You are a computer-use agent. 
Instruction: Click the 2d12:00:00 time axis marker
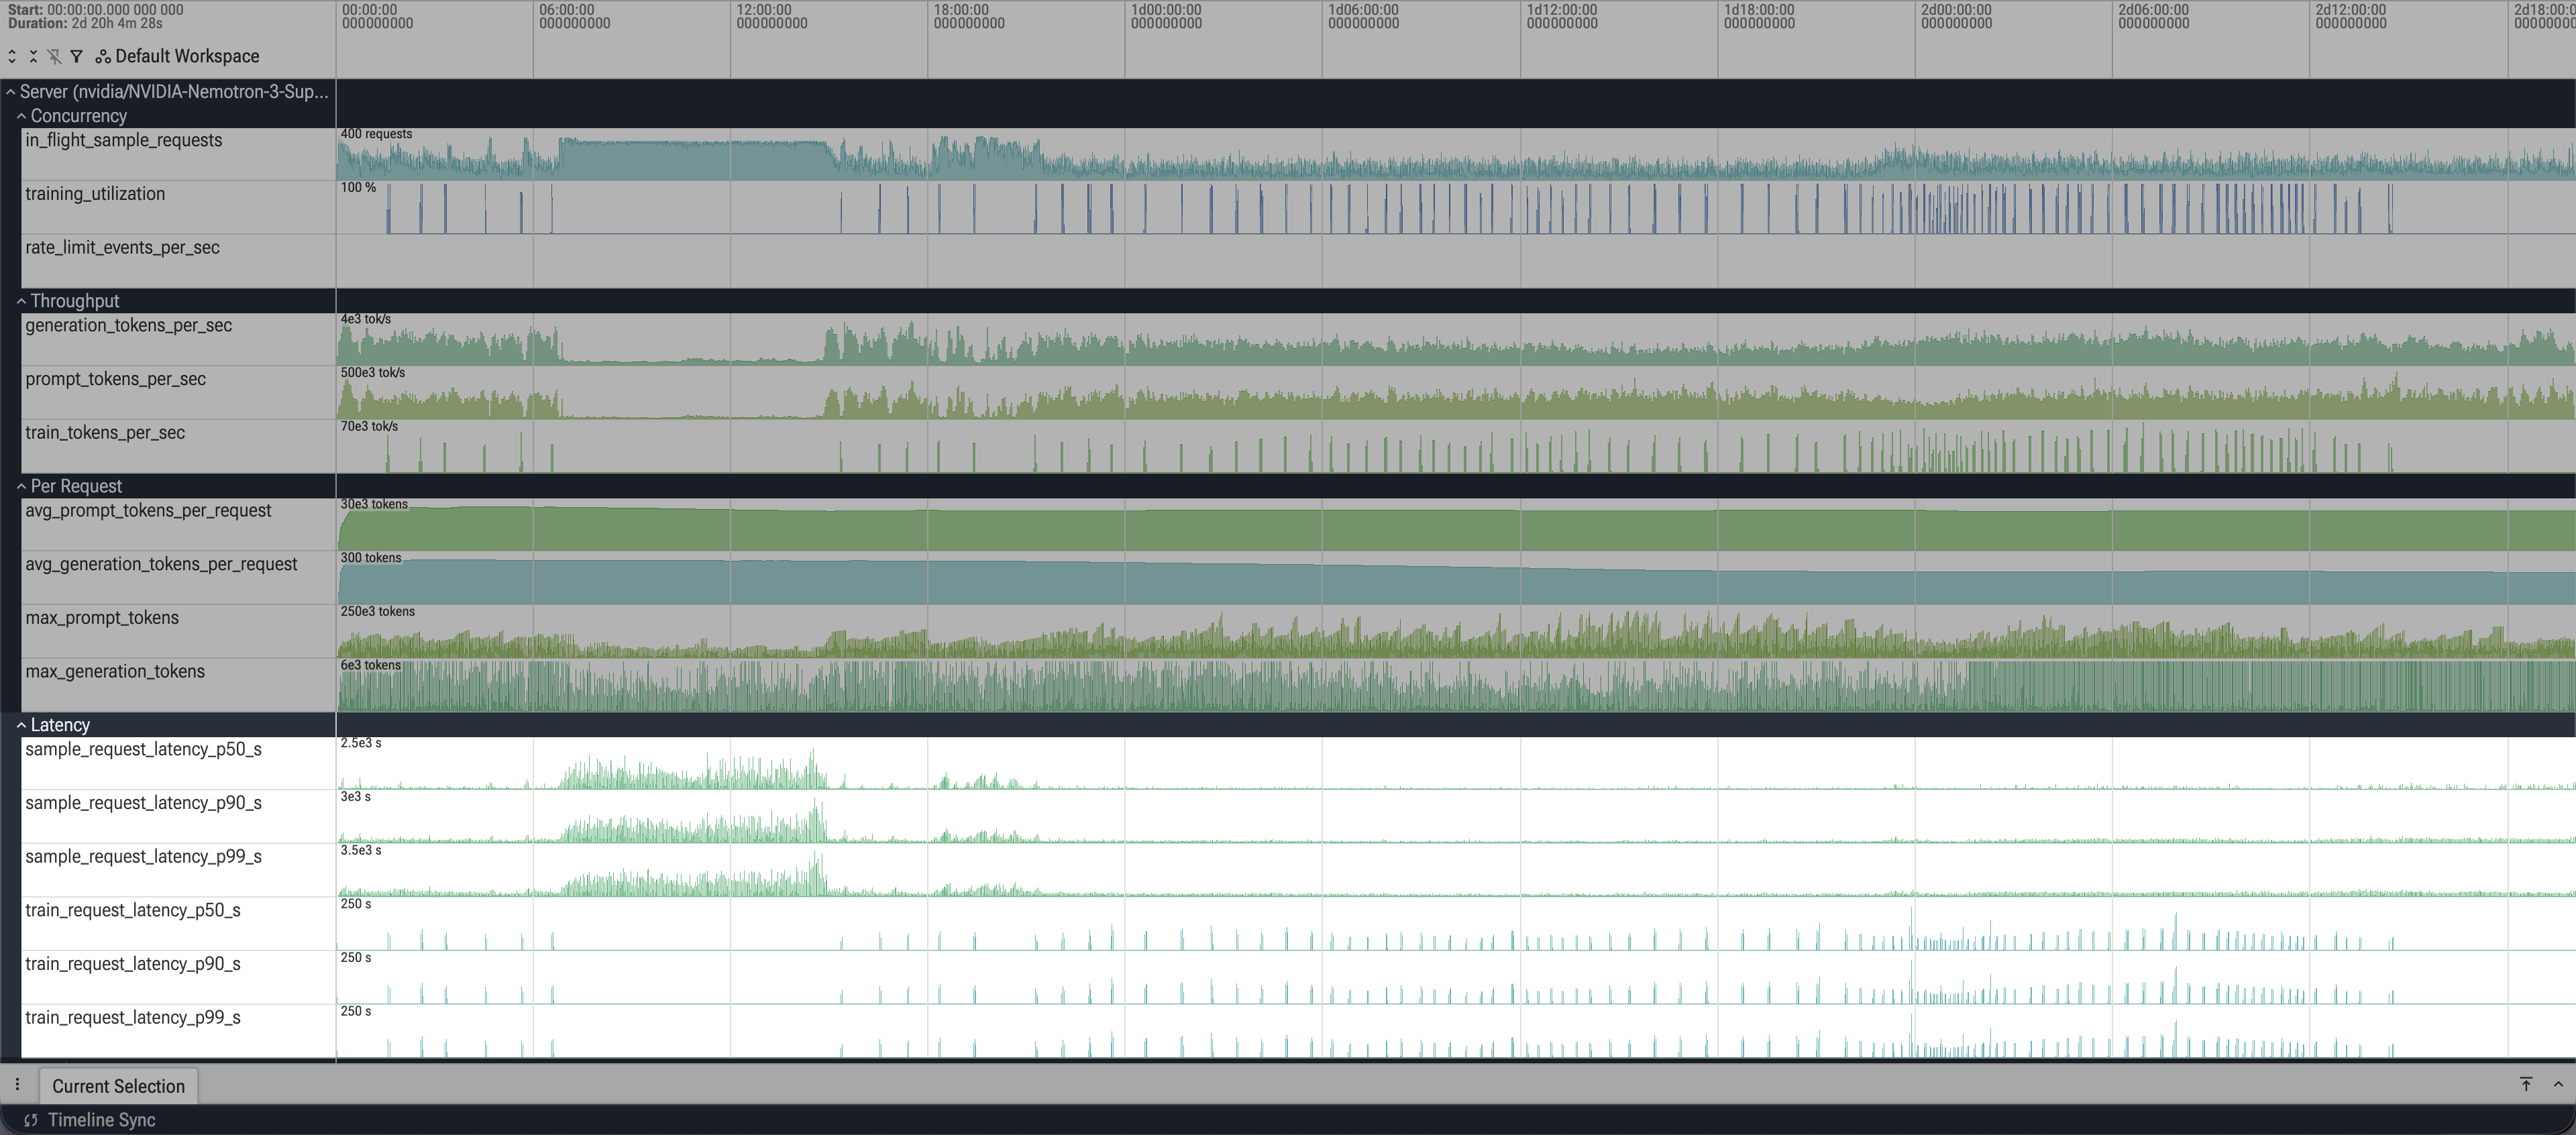[x=2351, y=16]
